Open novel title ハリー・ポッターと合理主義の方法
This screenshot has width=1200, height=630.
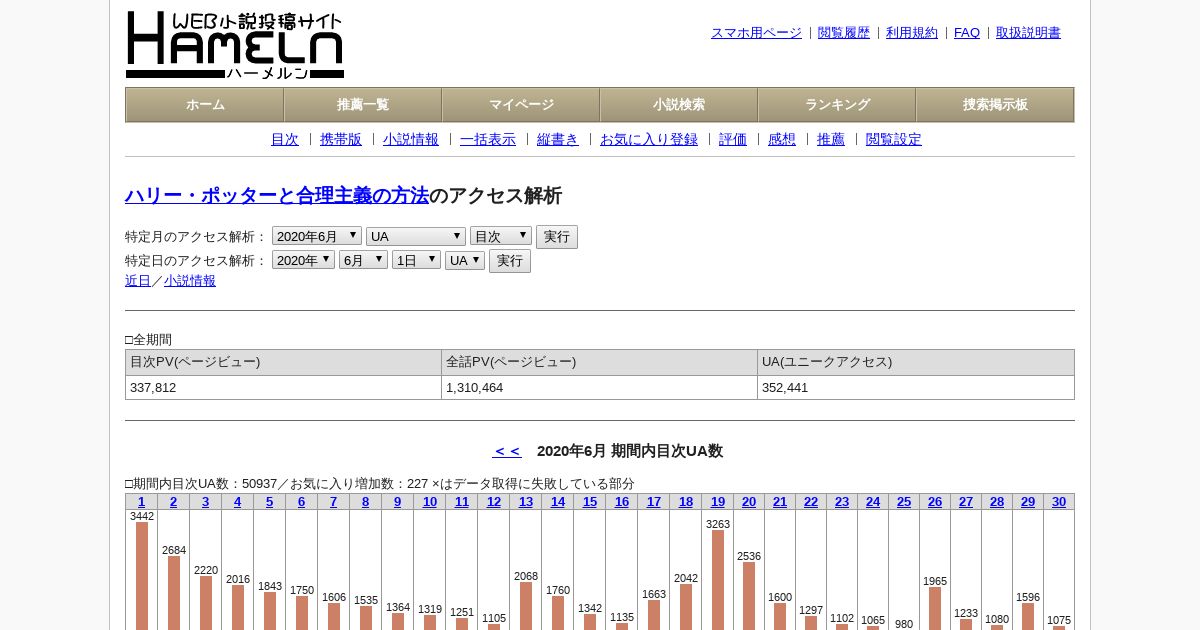tap(277, 196)
